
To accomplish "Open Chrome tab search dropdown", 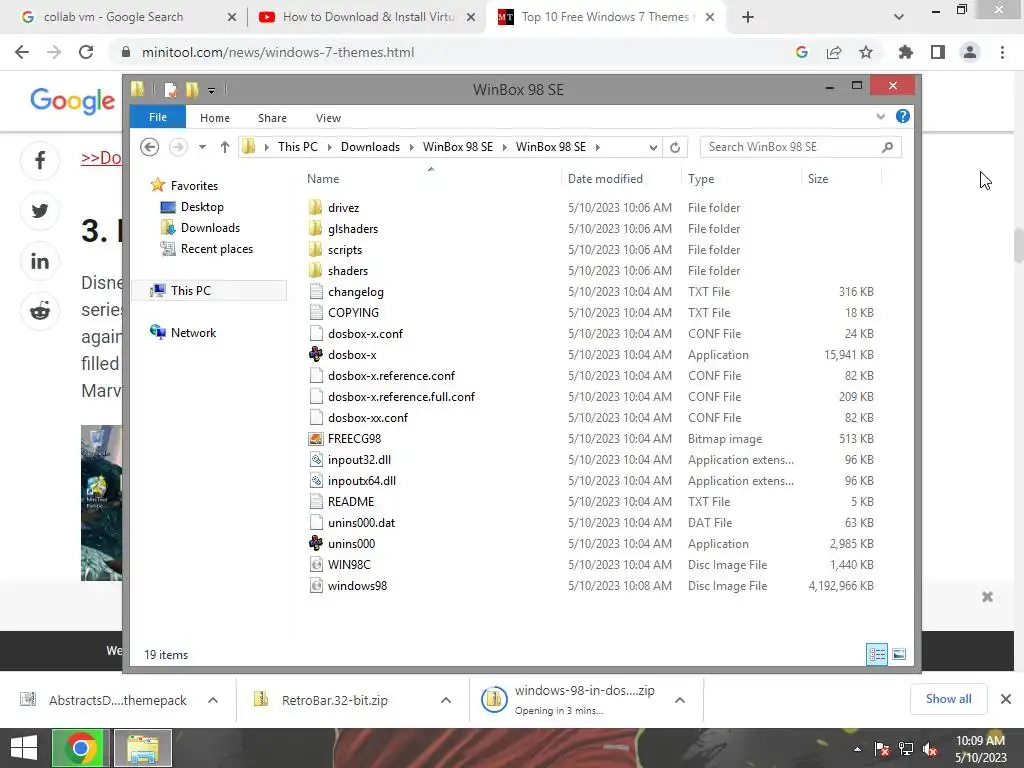I will point(899,17).
